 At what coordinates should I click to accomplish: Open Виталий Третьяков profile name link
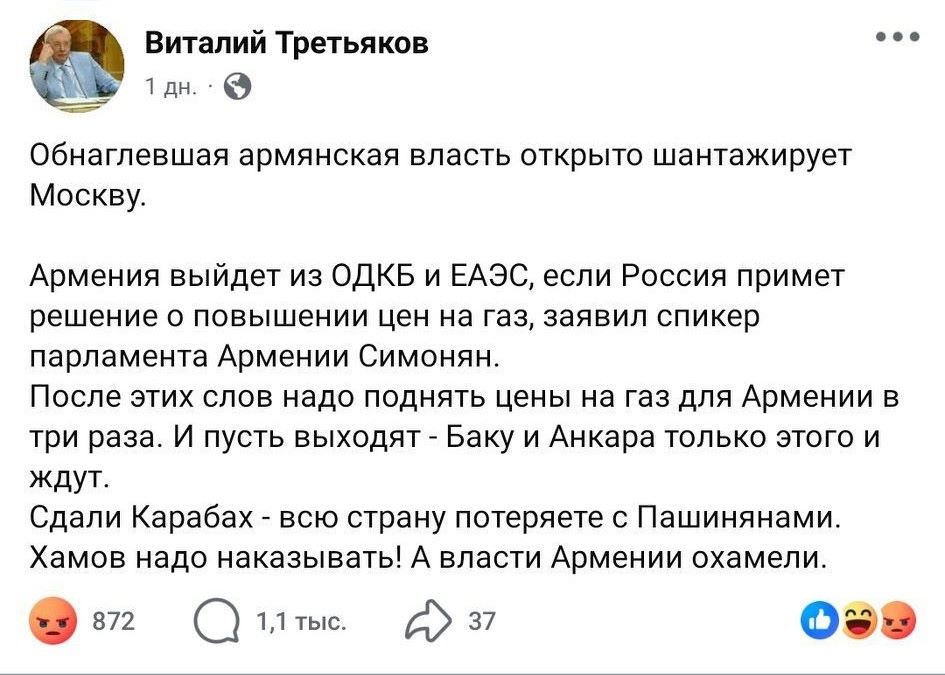tap(286, 43)
